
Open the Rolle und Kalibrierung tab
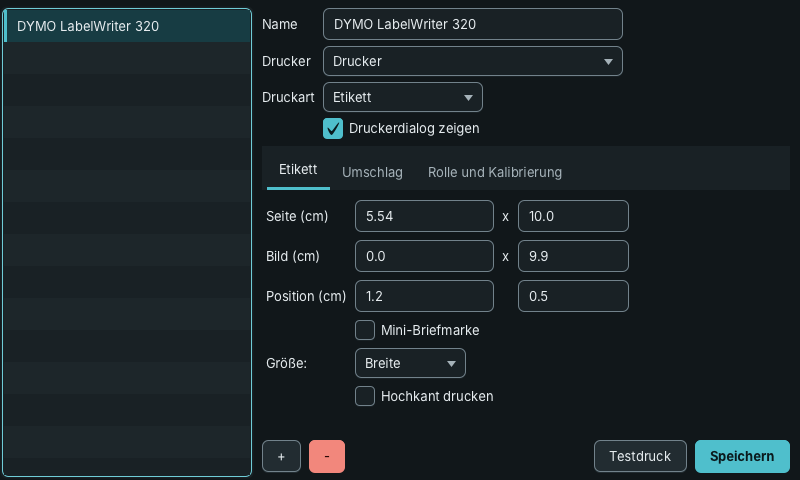[x=494, y=172]
